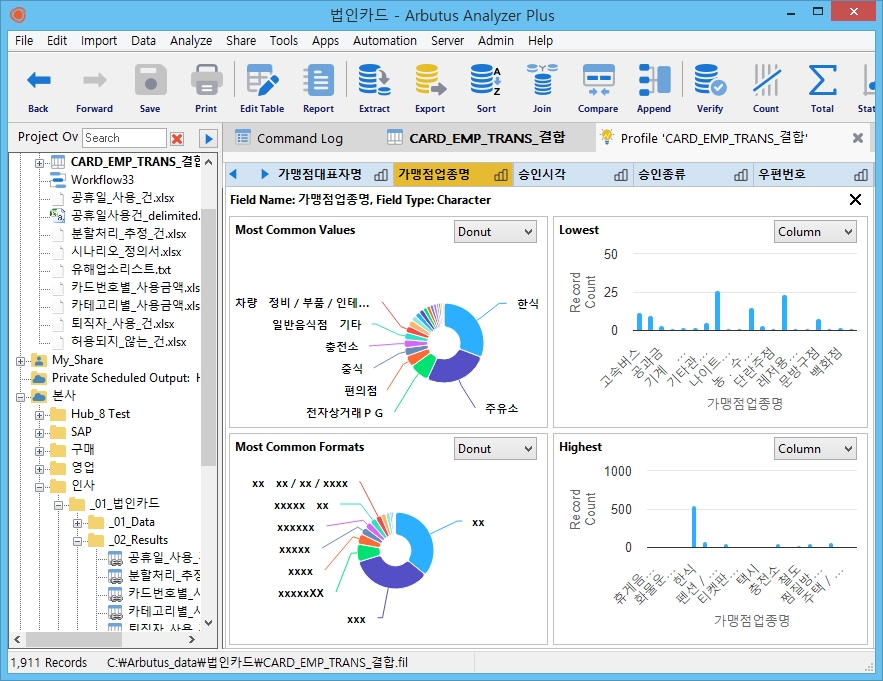
Task: Switch to the Command Log tab
Action: 289,138
